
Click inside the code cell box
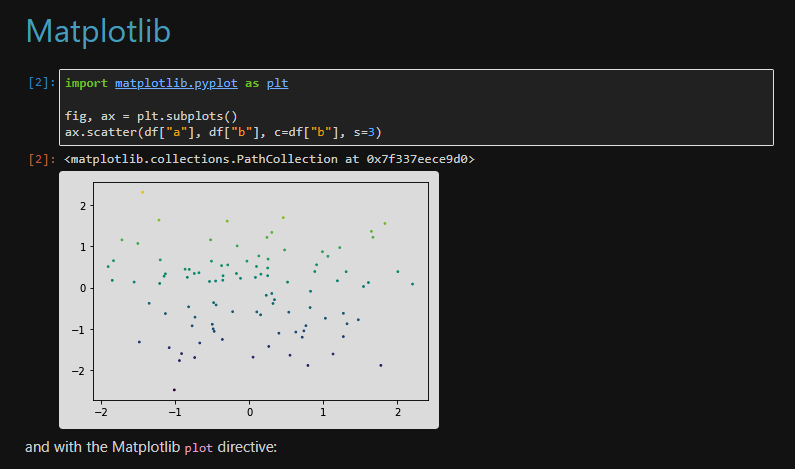pyautogui.click(x=416, y=107)
